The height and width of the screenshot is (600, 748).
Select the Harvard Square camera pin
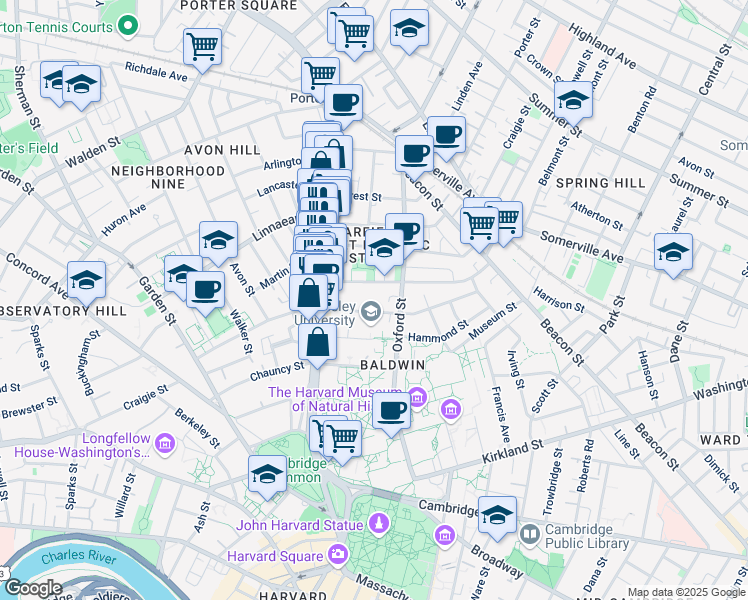pyautogui.click(x=338, y=554)
